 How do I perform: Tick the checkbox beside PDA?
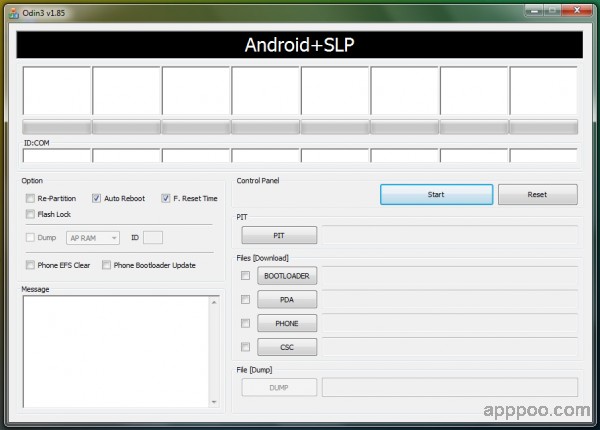click(x=245, y=299)
